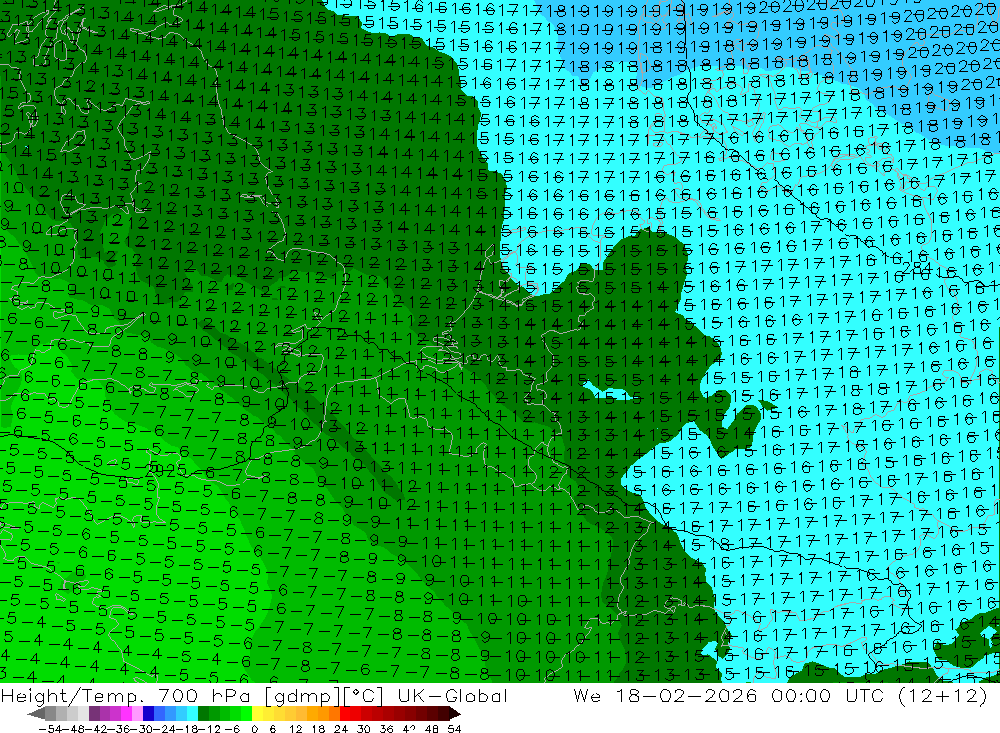1000x733 pixels.
Task: Click the magenta -36 legend swatch
Action: [x=127, y=713]
